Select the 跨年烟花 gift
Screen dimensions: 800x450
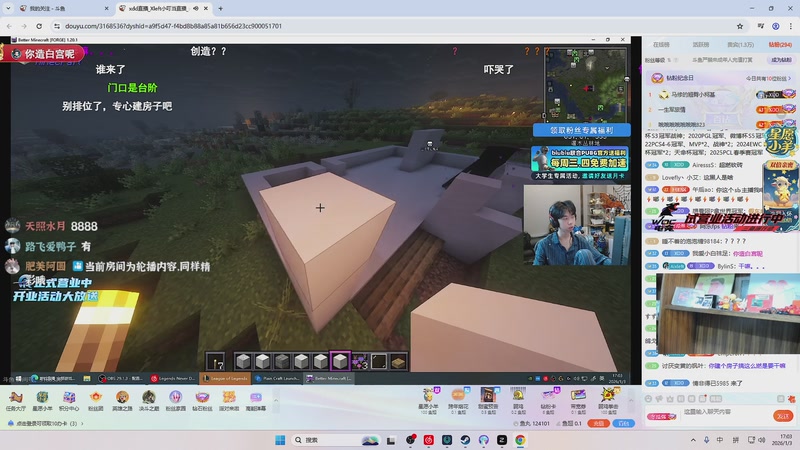pos(458,401)
